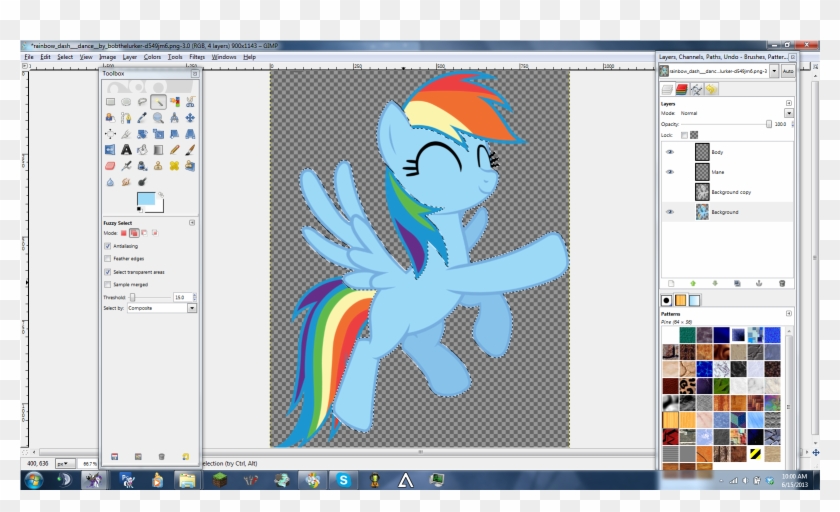Select the Fuzzy Select wand tool
The image size is (840, 512).
tap(158, 102)
